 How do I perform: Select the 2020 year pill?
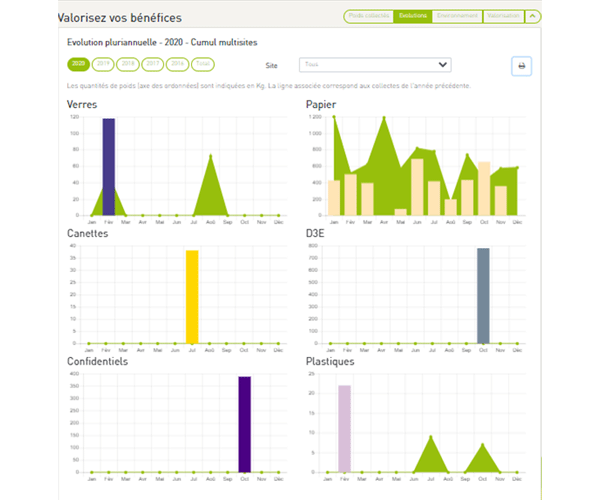click(78, 64)
